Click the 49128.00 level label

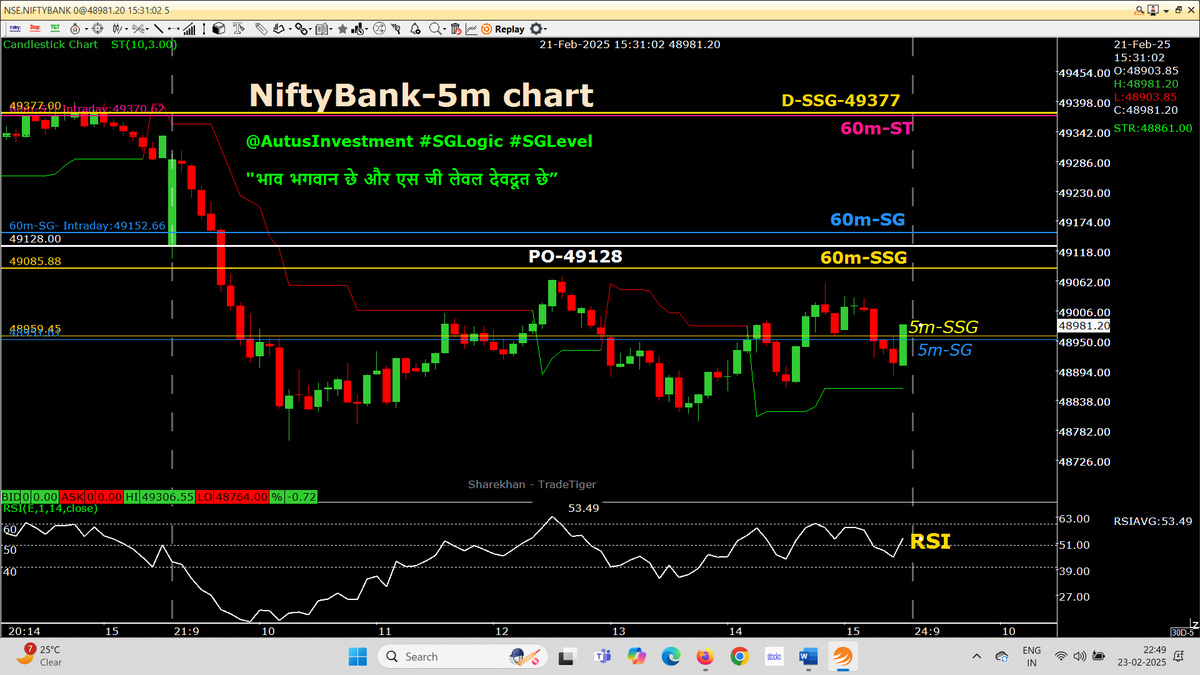pyautogui.click(x=35, y=240)
